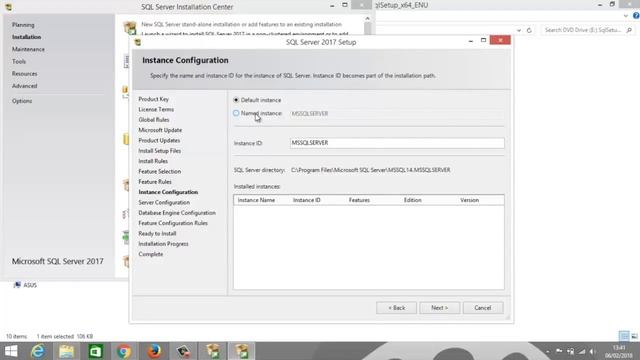The image size is (640, 360).
Task: Open Options in SQL Server Installation Center
Action: 22,101
